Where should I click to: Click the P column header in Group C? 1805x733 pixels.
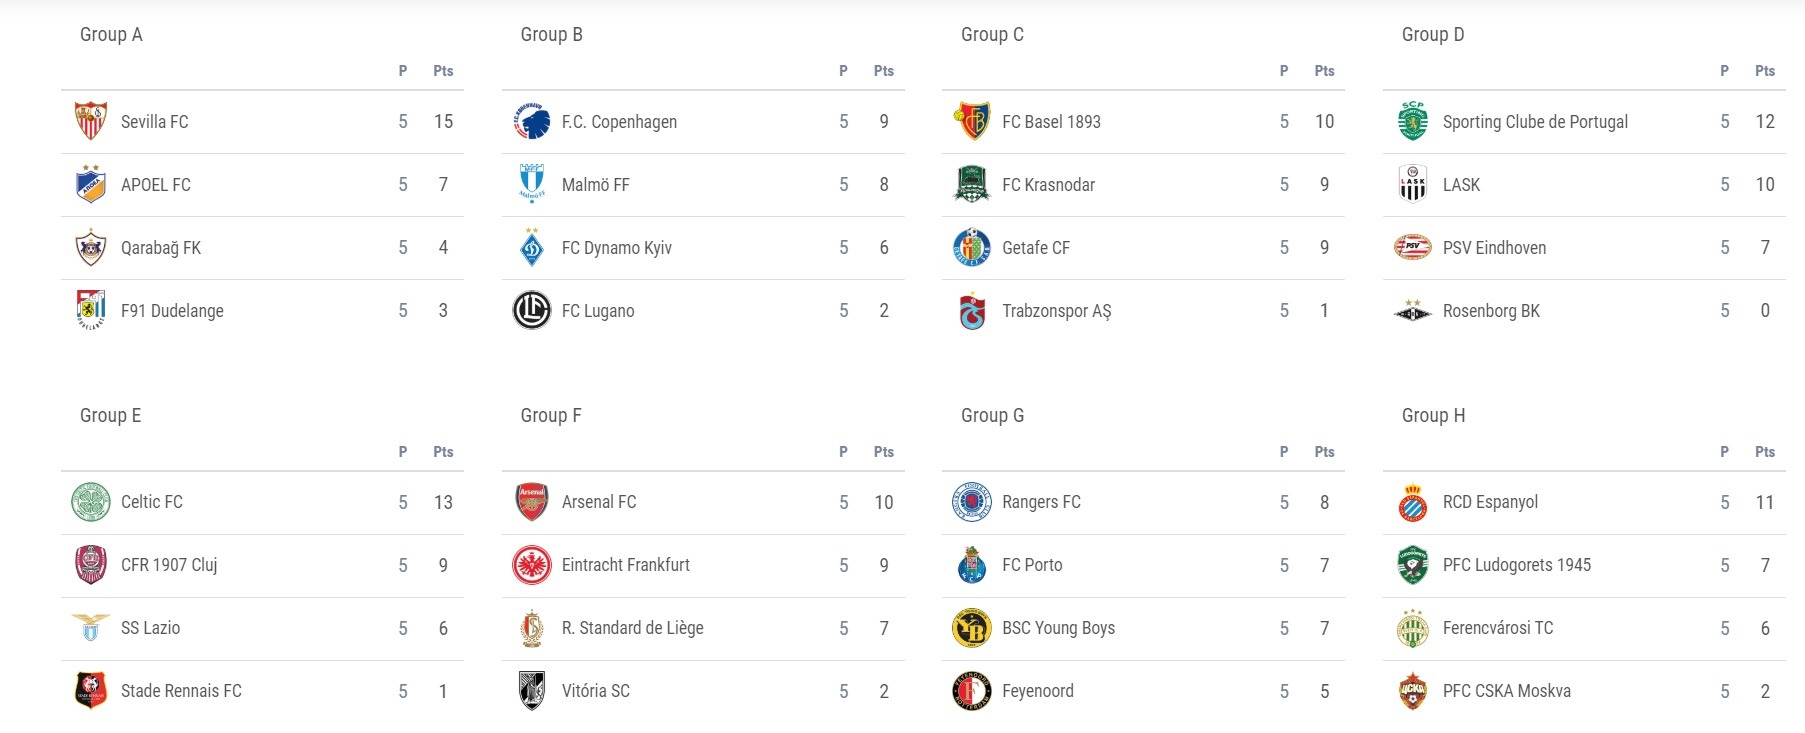tap(1284, 71)
